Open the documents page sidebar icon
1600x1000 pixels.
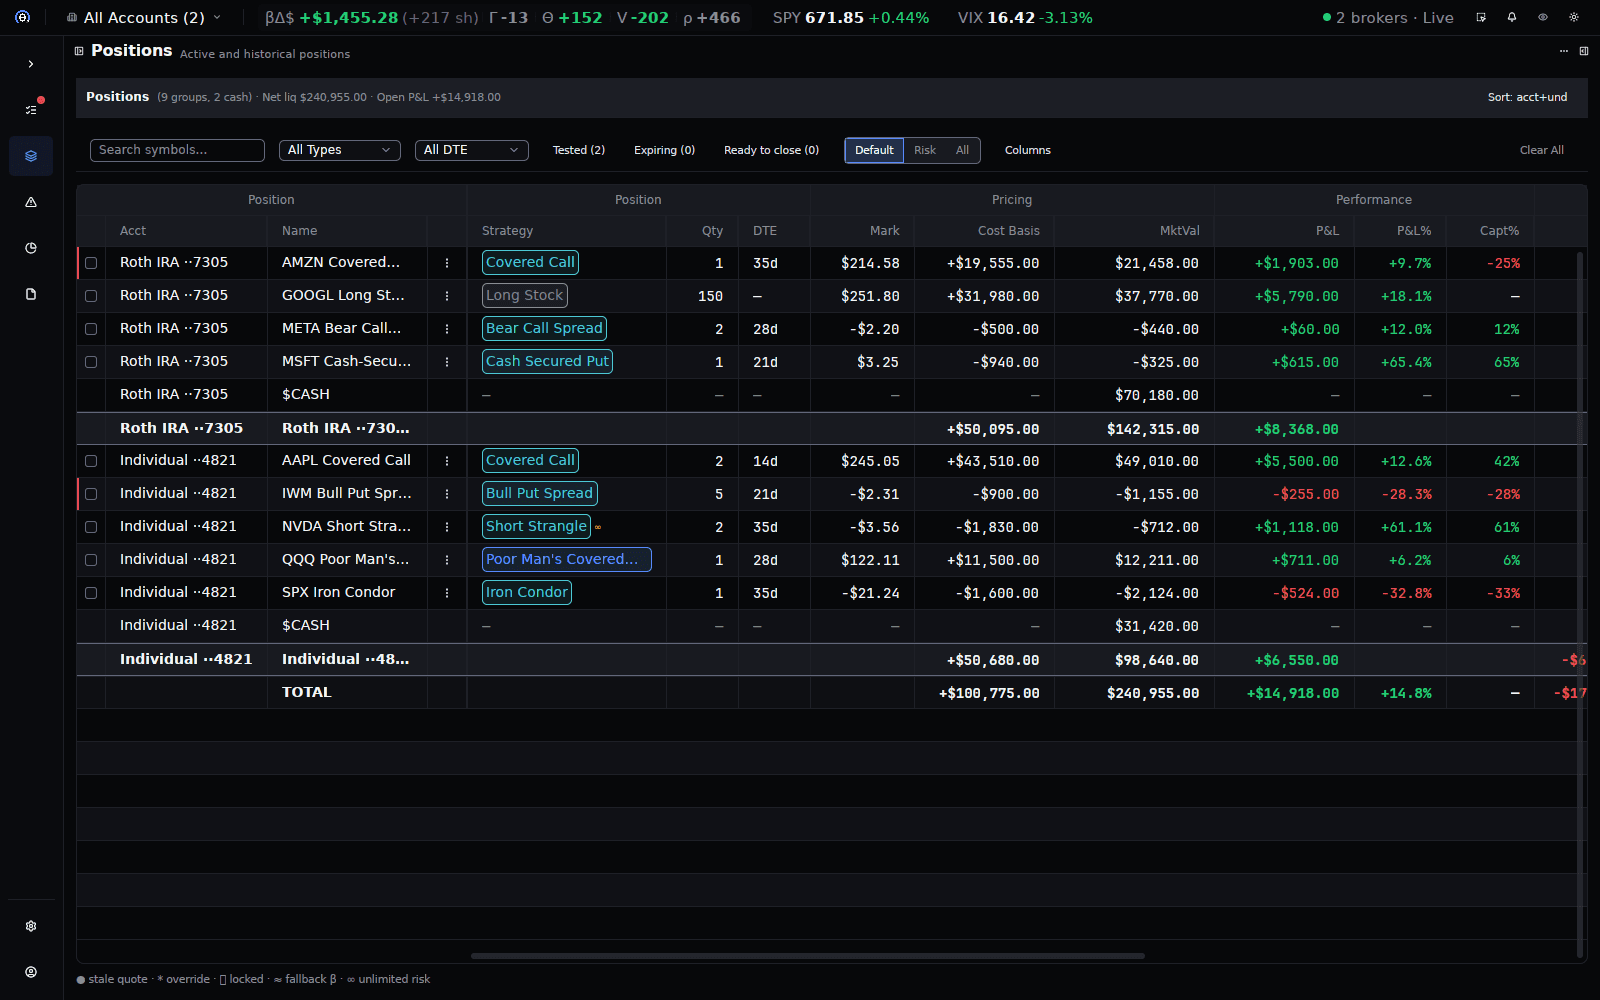tap(31, 294)
